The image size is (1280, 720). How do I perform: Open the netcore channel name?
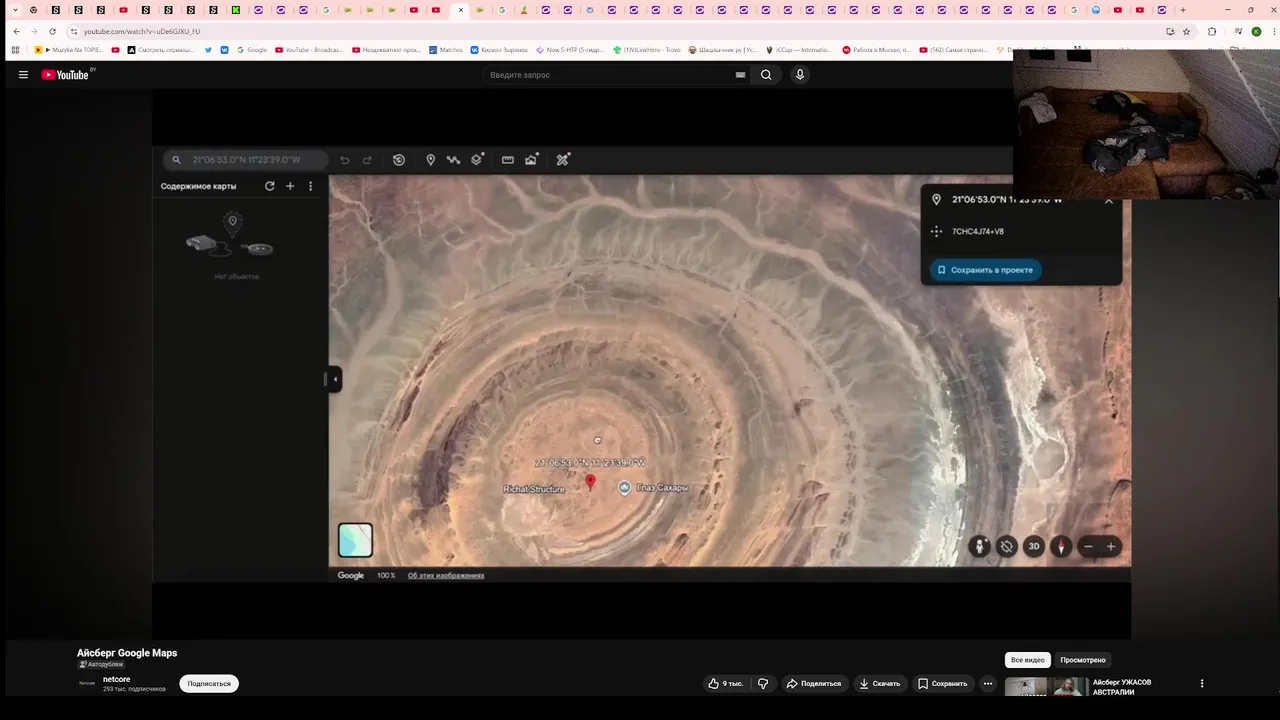tap(116, 679)
